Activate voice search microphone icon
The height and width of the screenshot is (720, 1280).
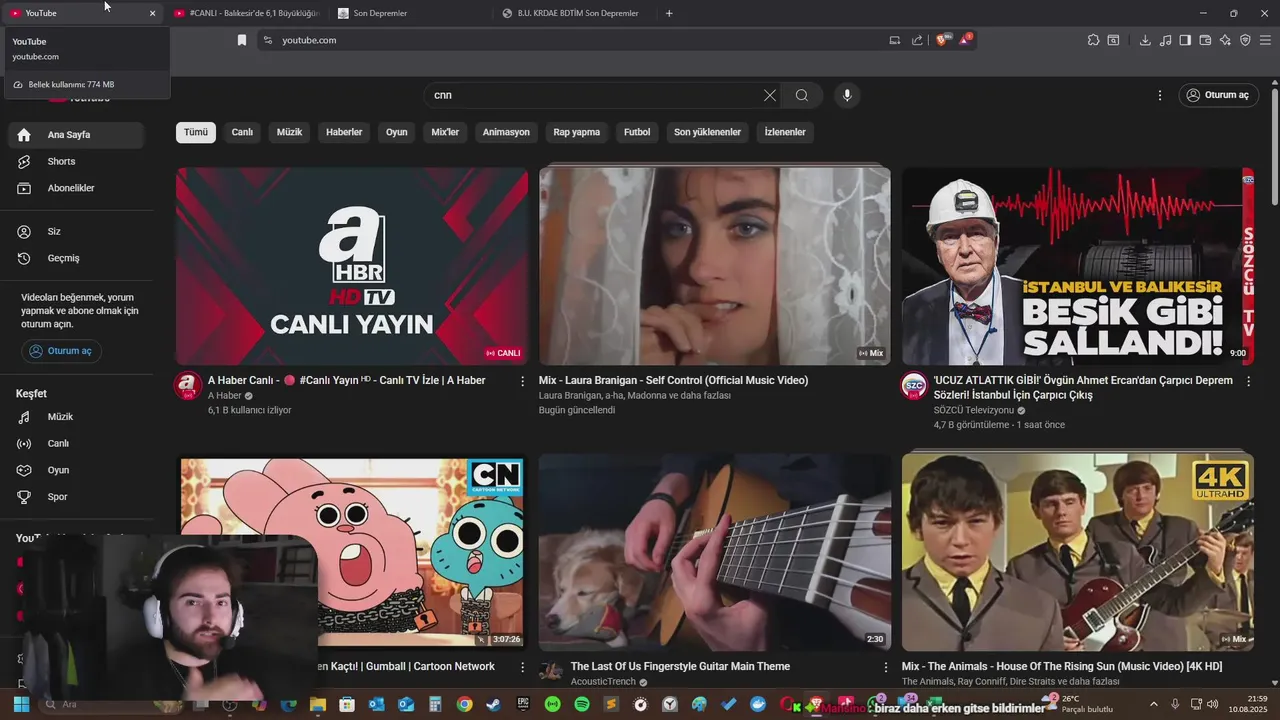847,95
